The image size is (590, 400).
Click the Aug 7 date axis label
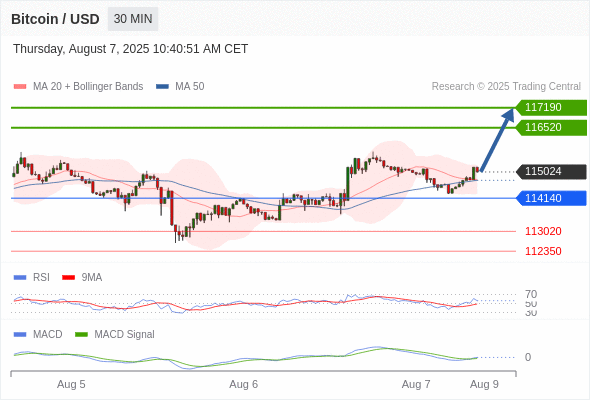pos(416,385)
